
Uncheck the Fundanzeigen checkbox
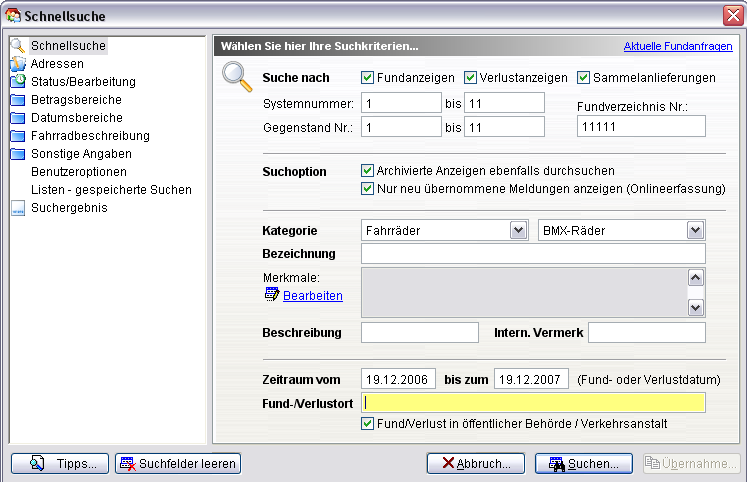tap(368, 78)
